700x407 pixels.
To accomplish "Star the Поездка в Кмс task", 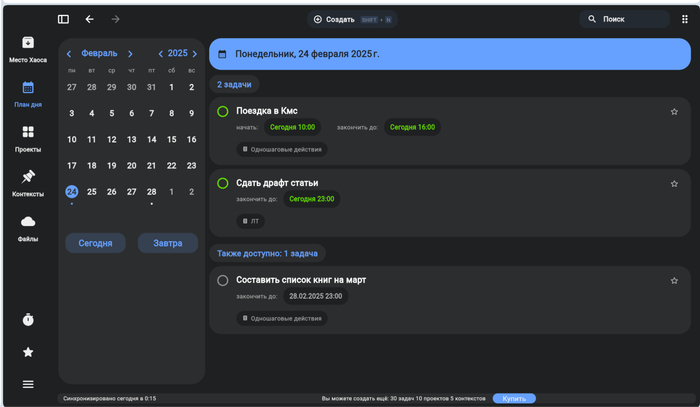I will point(674,112).
